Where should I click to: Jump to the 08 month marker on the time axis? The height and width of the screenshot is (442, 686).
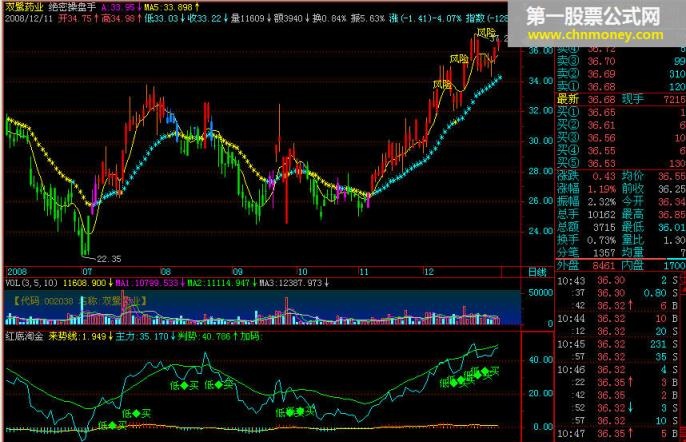[165, 271]
